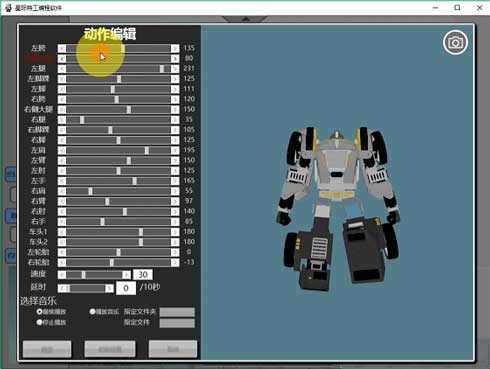Decrease the 车头1 value with its left arrow
Viewport: 490px width, 369px height.
62,232
